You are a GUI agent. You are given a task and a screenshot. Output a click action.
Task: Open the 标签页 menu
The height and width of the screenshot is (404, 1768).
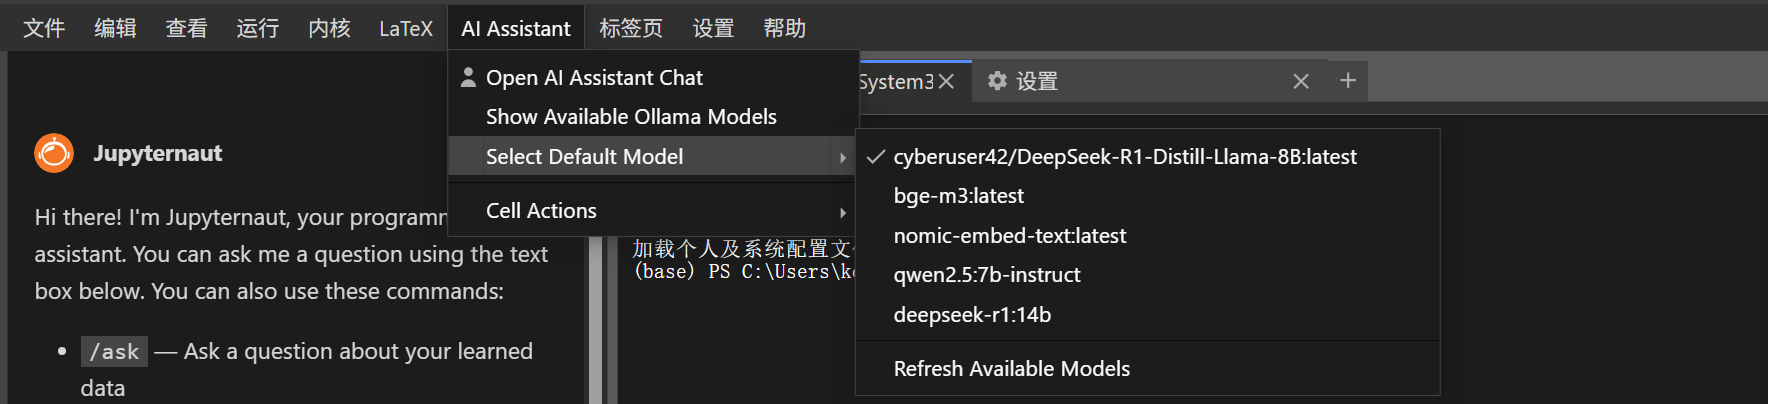pyautogui.click(x=631, y=28)
